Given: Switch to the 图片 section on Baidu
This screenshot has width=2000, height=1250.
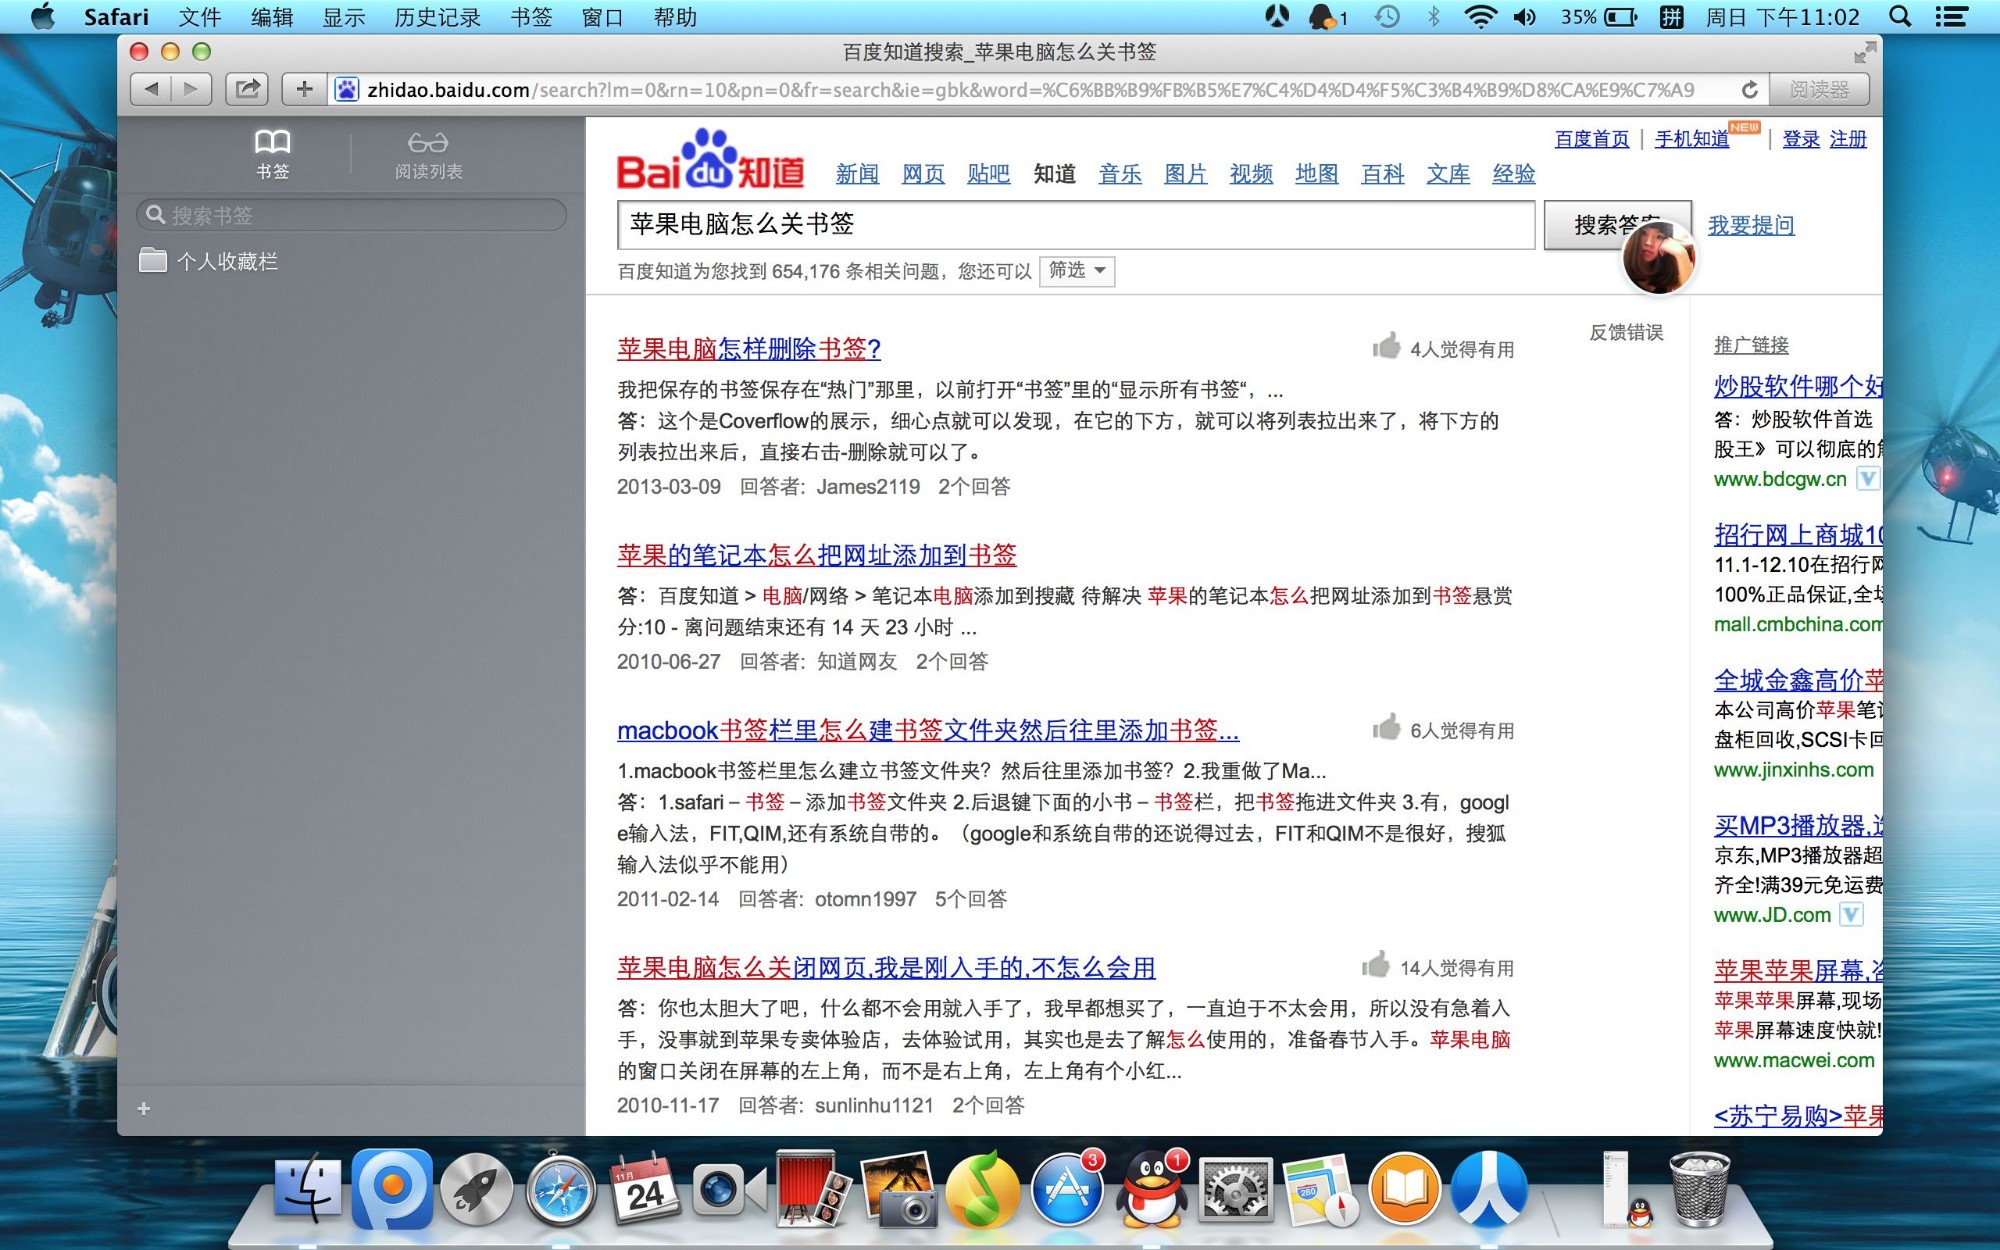Looking at the screenshot, I should [1185, 173].
